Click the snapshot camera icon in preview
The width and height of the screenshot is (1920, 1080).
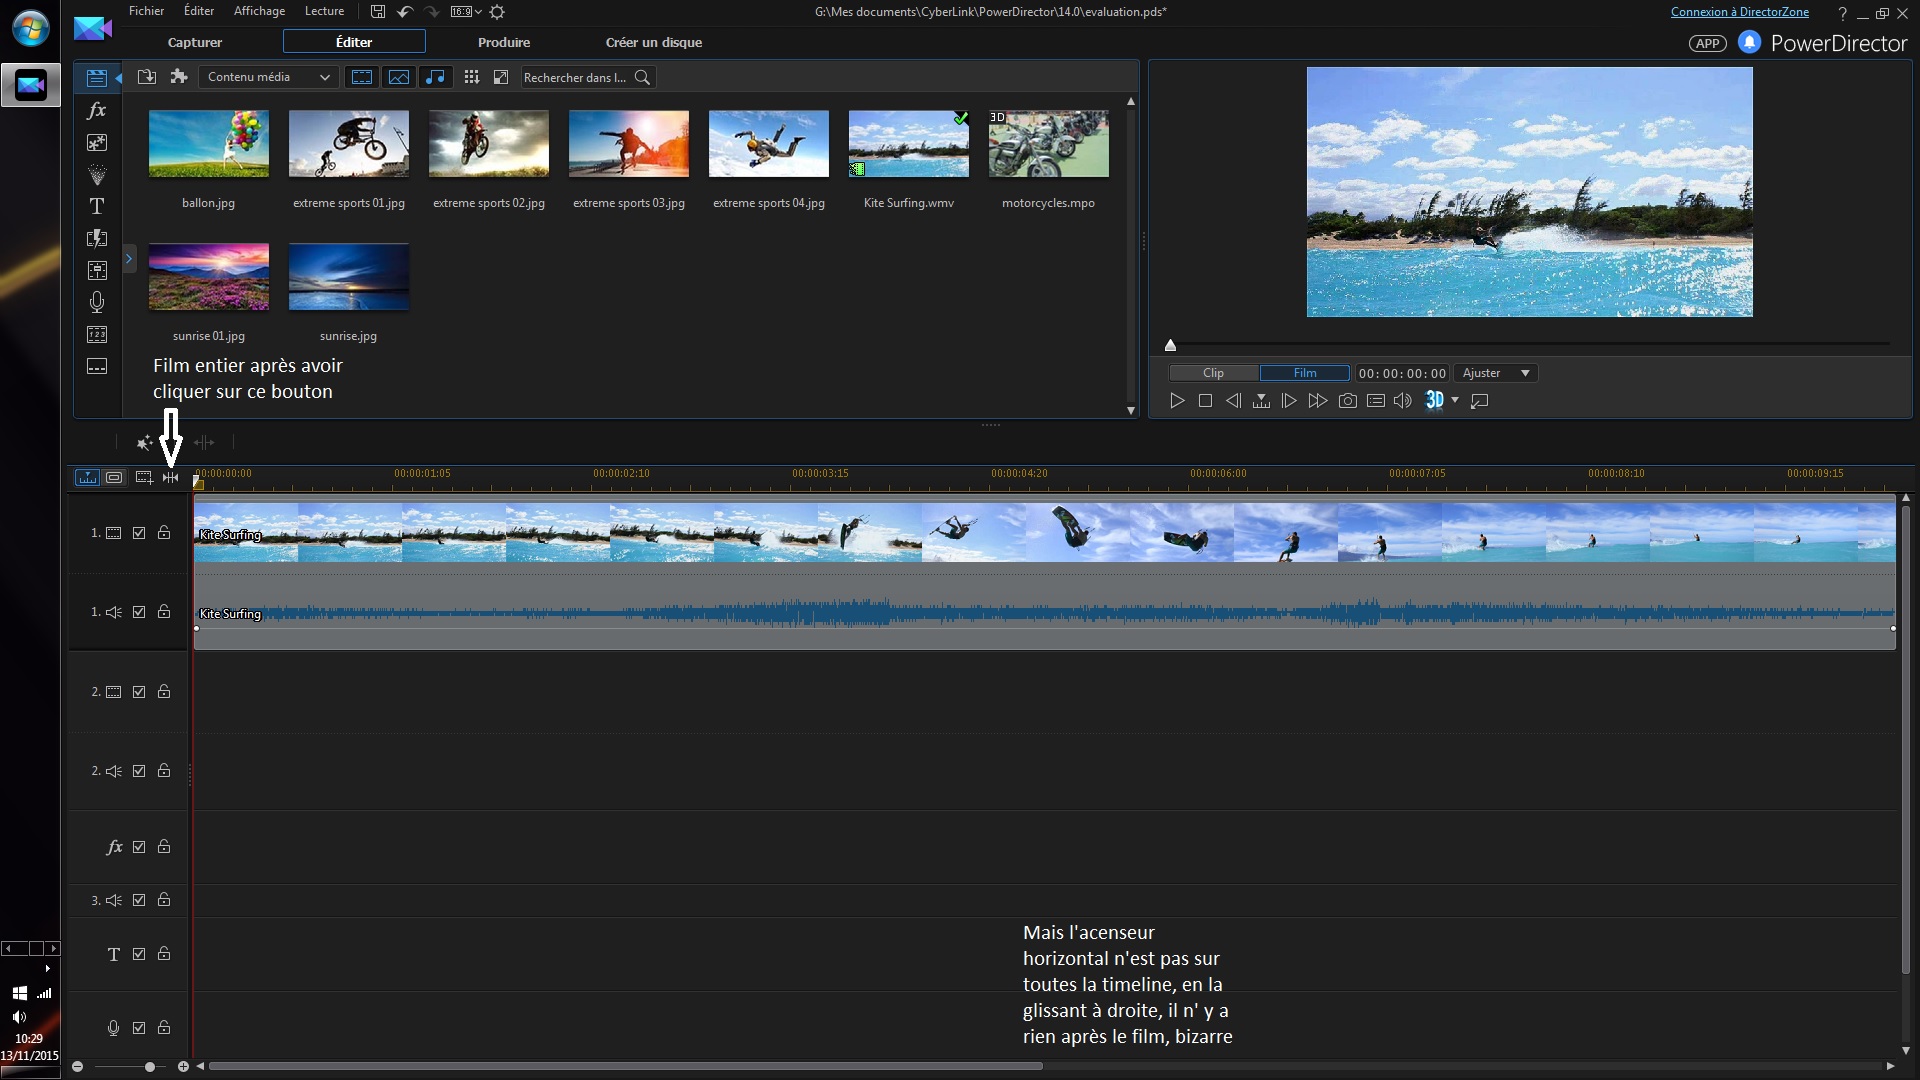1347,401
